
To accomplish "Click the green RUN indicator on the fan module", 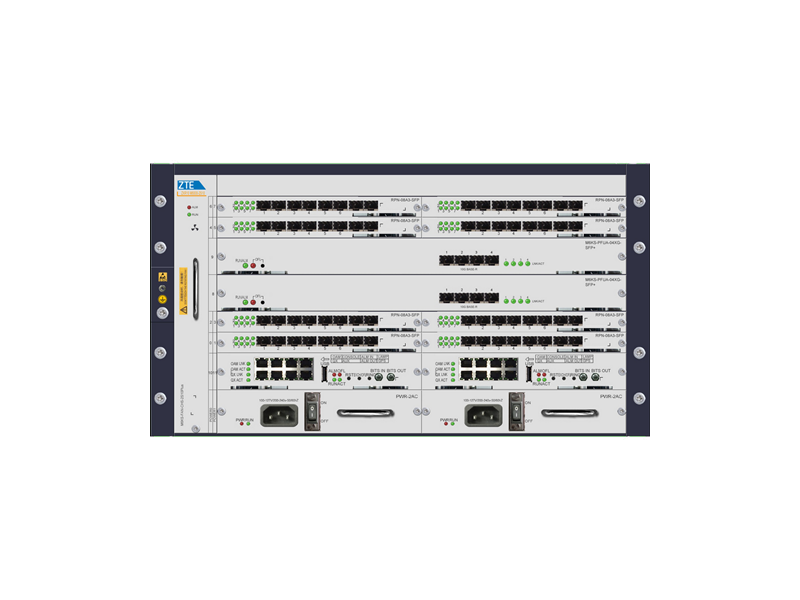I will (x=189, y=214).
